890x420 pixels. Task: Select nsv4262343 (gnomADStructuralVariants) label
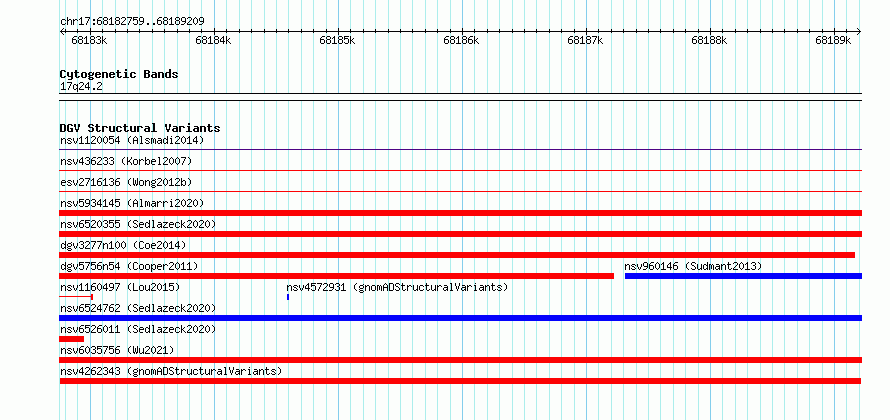[x=171, y=371]
